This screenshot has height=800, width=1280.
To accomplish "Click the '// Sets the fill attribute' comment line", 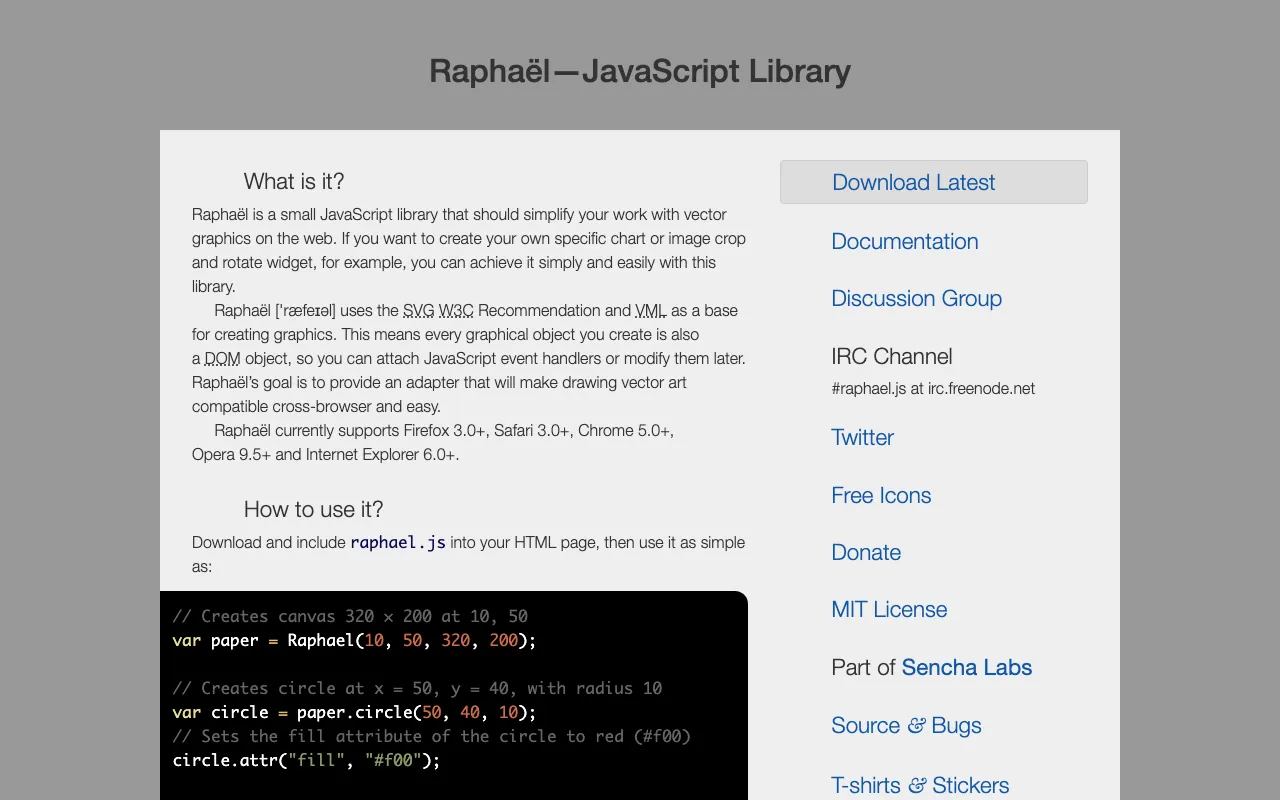I will (432, 736).
